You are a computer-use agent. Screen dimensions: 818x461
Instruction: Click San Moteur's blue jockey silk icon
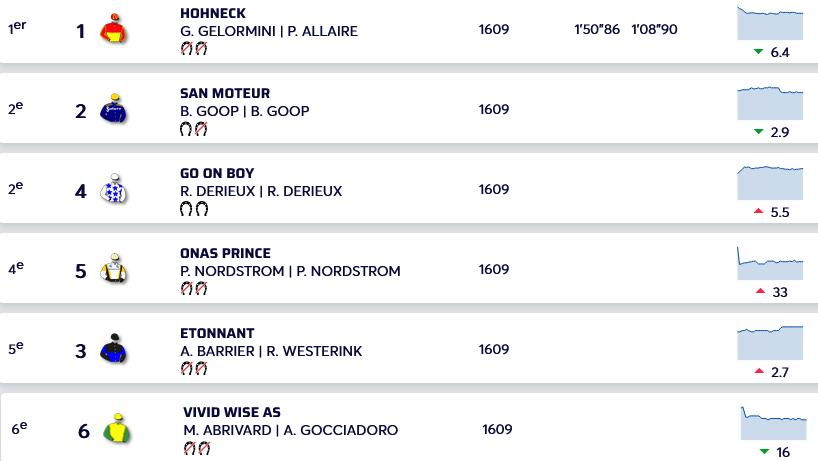click(113, 108)
